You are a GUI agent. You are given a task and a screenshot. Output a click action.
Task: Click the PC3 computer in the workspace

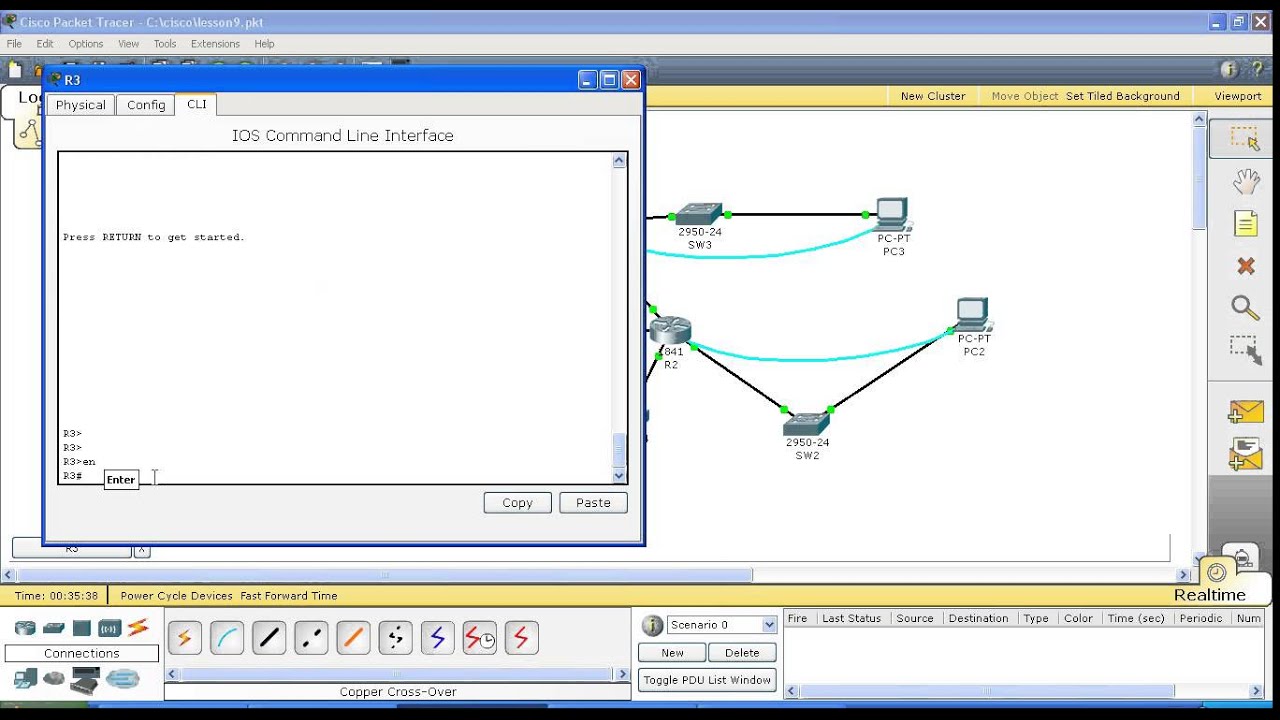(x=891, y=214)
